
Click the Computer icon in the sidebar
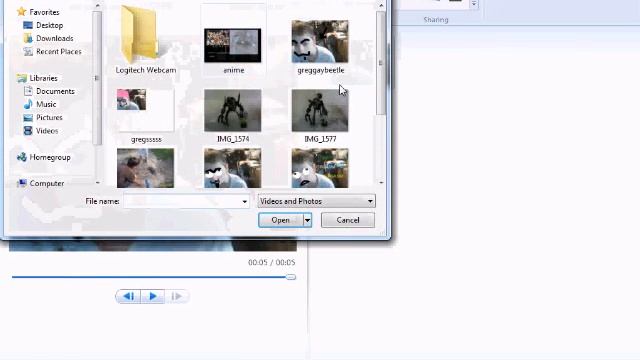tap(22, 183)
